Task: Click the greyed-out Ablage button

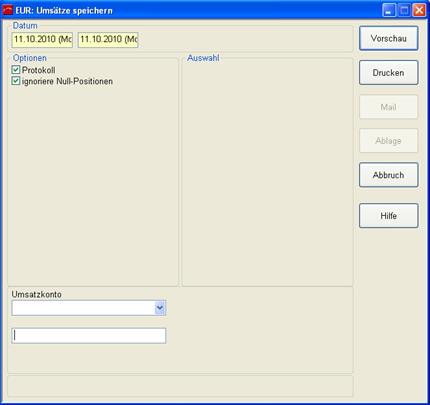Action: pyautogui.click(x=389, y=141)
